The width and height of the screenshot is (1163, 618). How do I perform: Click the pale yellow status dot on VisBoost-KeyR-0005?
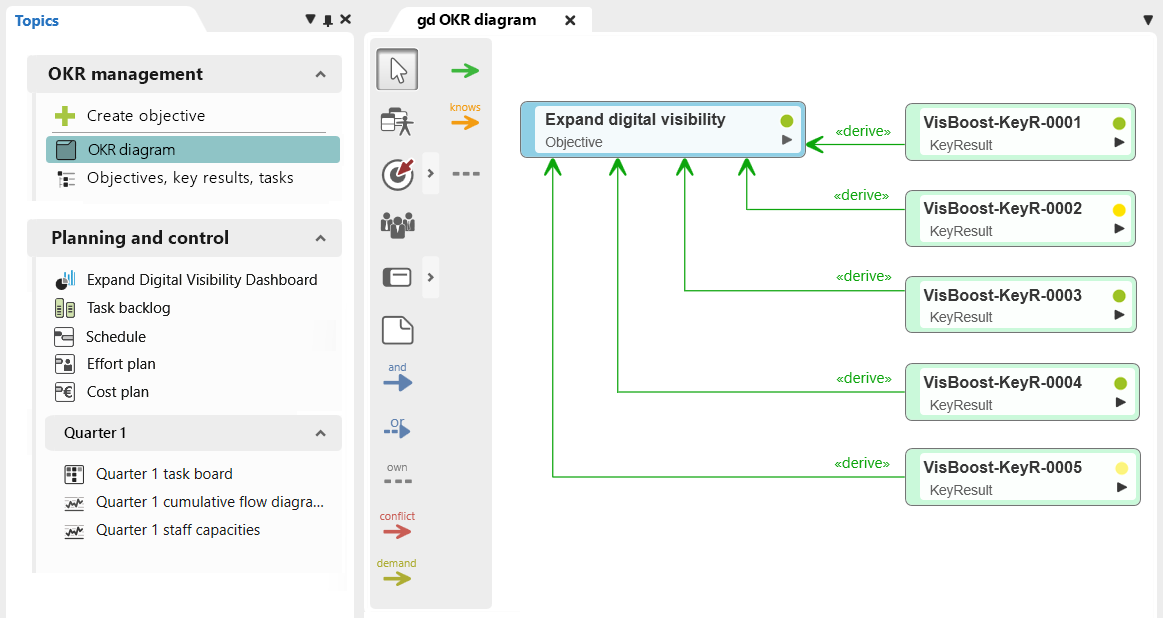[x=1121, y=468]
